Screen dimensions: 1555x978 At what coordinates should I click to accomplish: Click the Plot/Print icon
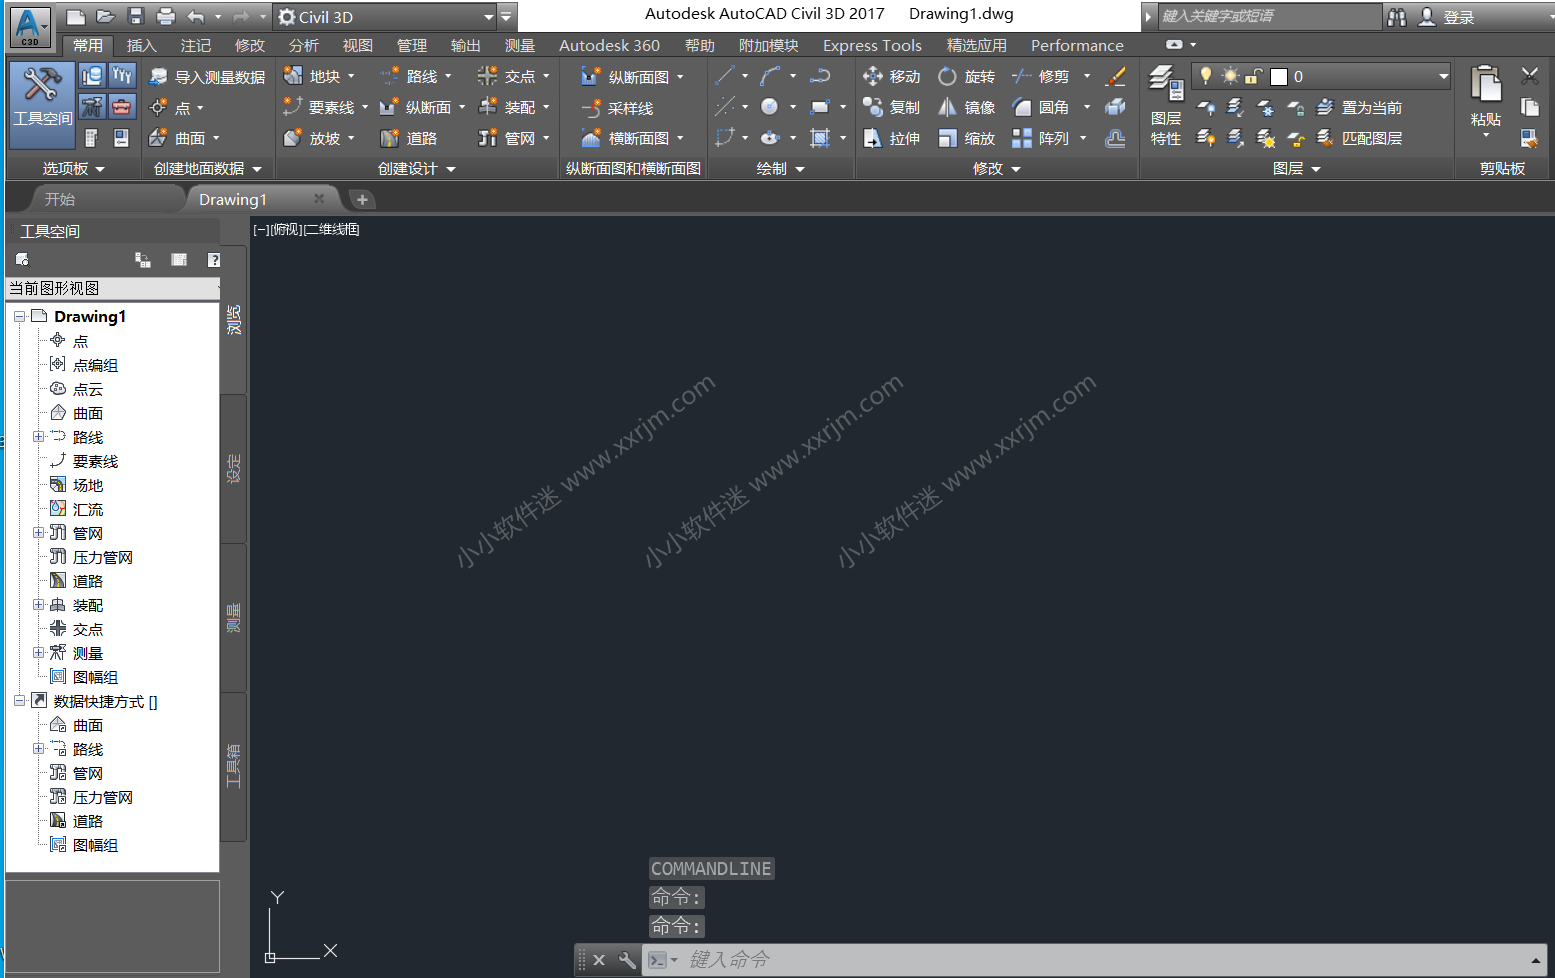click(166, 16)
